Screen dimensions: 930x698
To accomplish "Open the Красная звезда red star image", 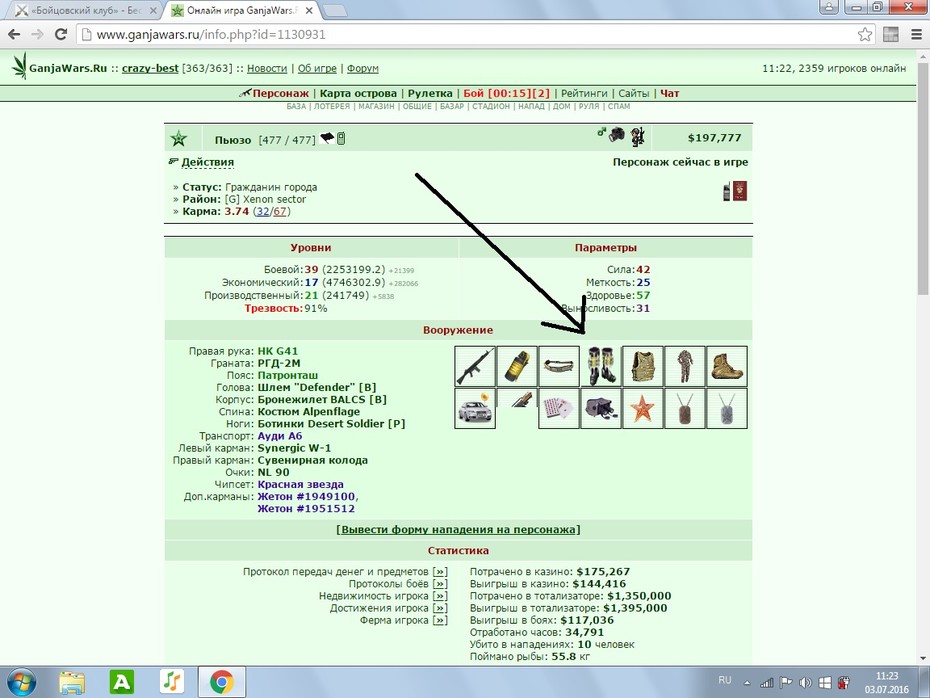I will point(644,409).
